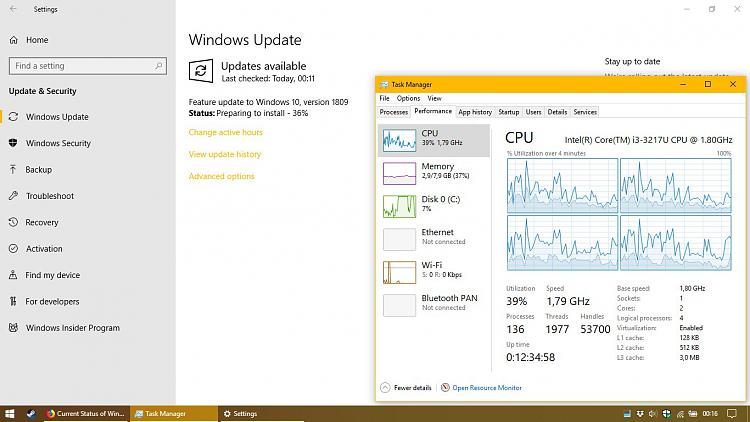The height and width of the screenshot is (422, 750).
Task: Click Windows Insider Program sidebar icon
Action: [x=13, y=327]
